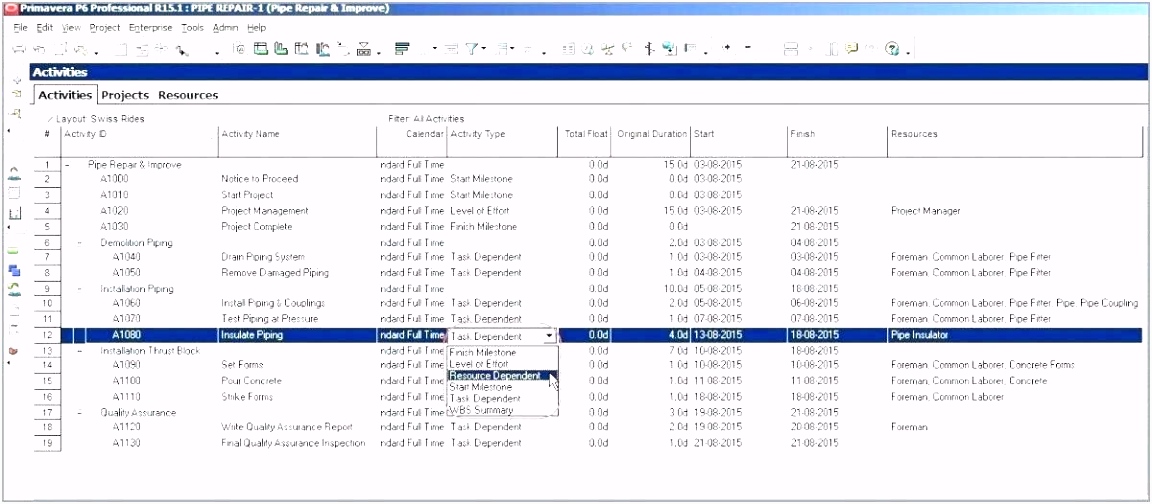The image size is (1152, 504).
Task: Sort by the Resources column header
Action: (x=1015, y=134)
